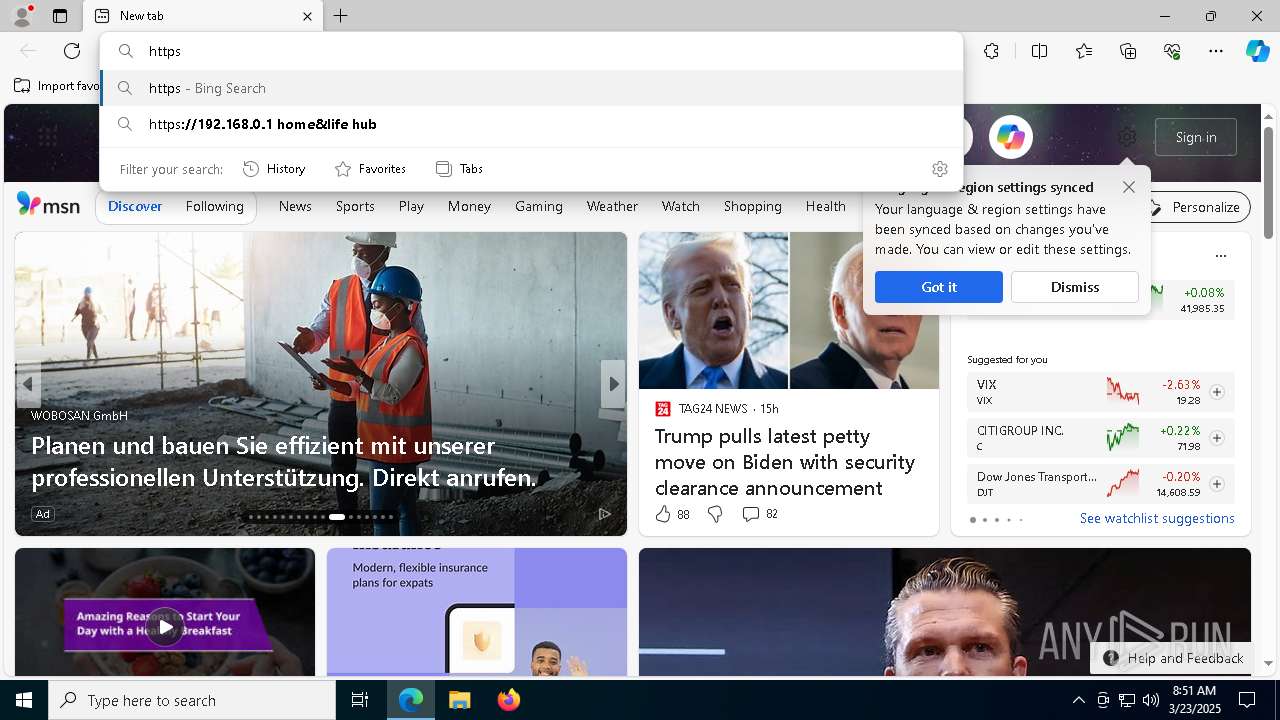Show next carousel slide arrow
The image size is (1280, 720).
tap(613, 384)
